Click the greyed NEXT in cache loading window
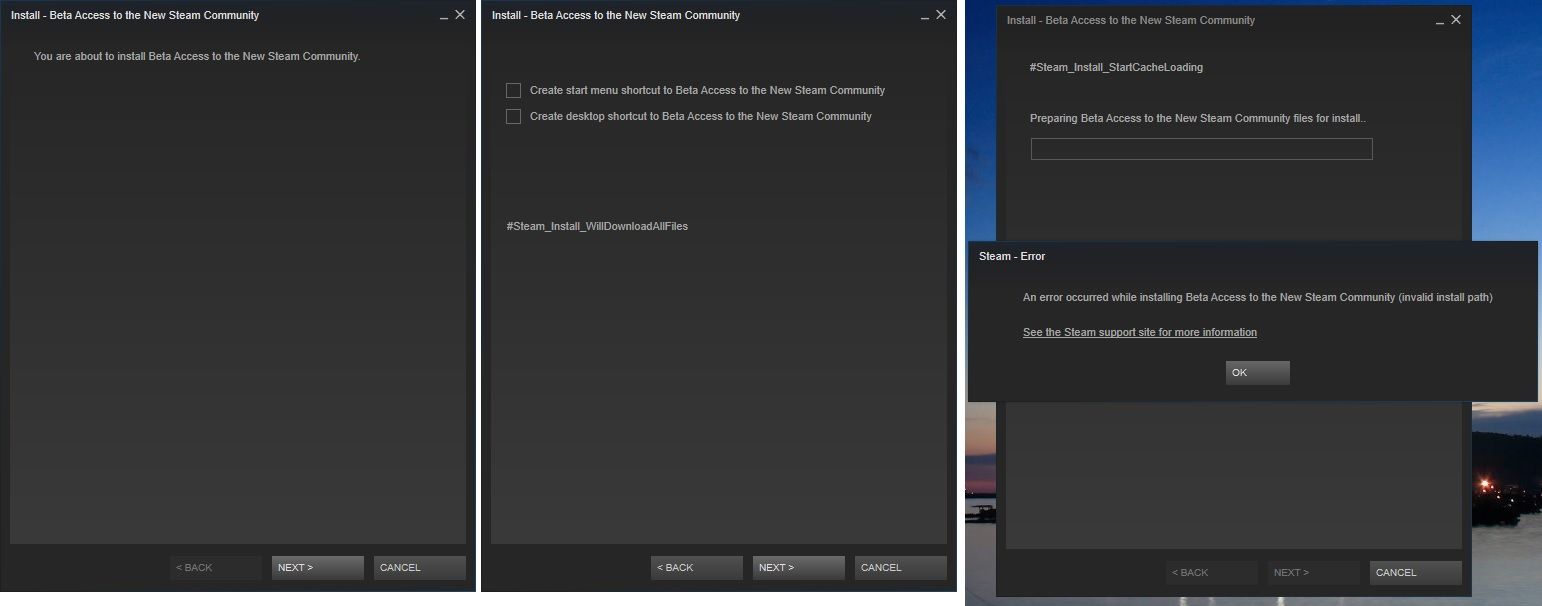The image size is (1542, 606). pyautogui.click(x=1313, y=573)
